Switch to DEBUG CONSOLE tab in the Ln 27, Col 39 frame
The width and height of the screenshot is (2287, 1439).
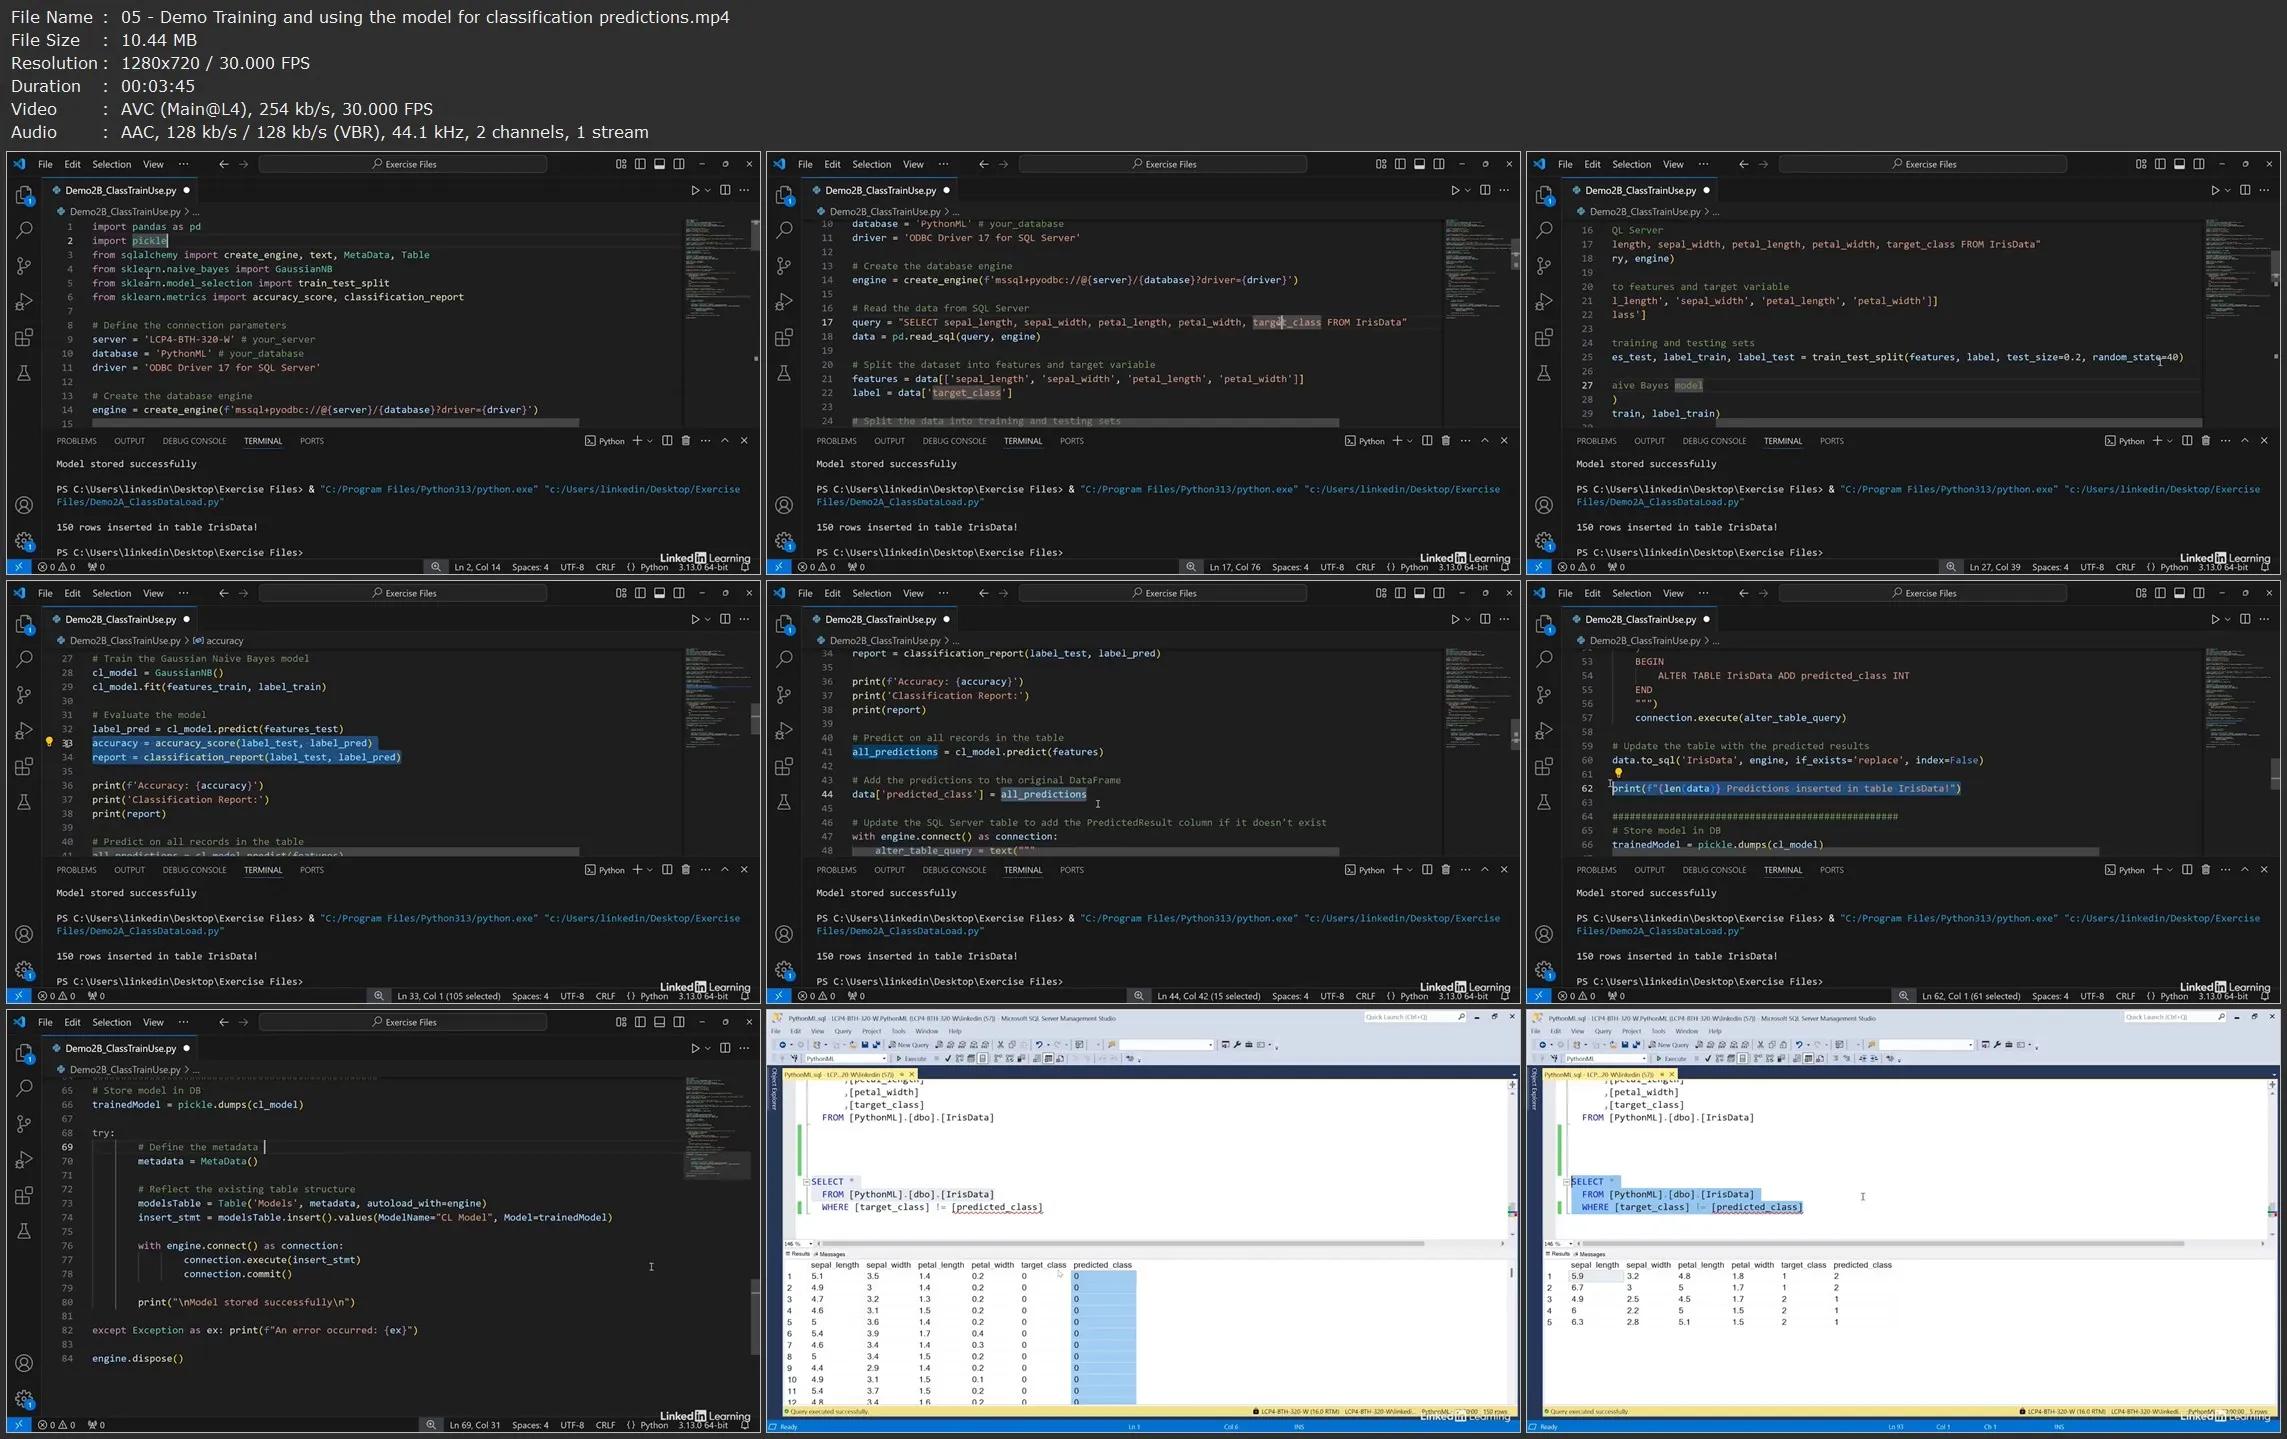[1714, 441]
